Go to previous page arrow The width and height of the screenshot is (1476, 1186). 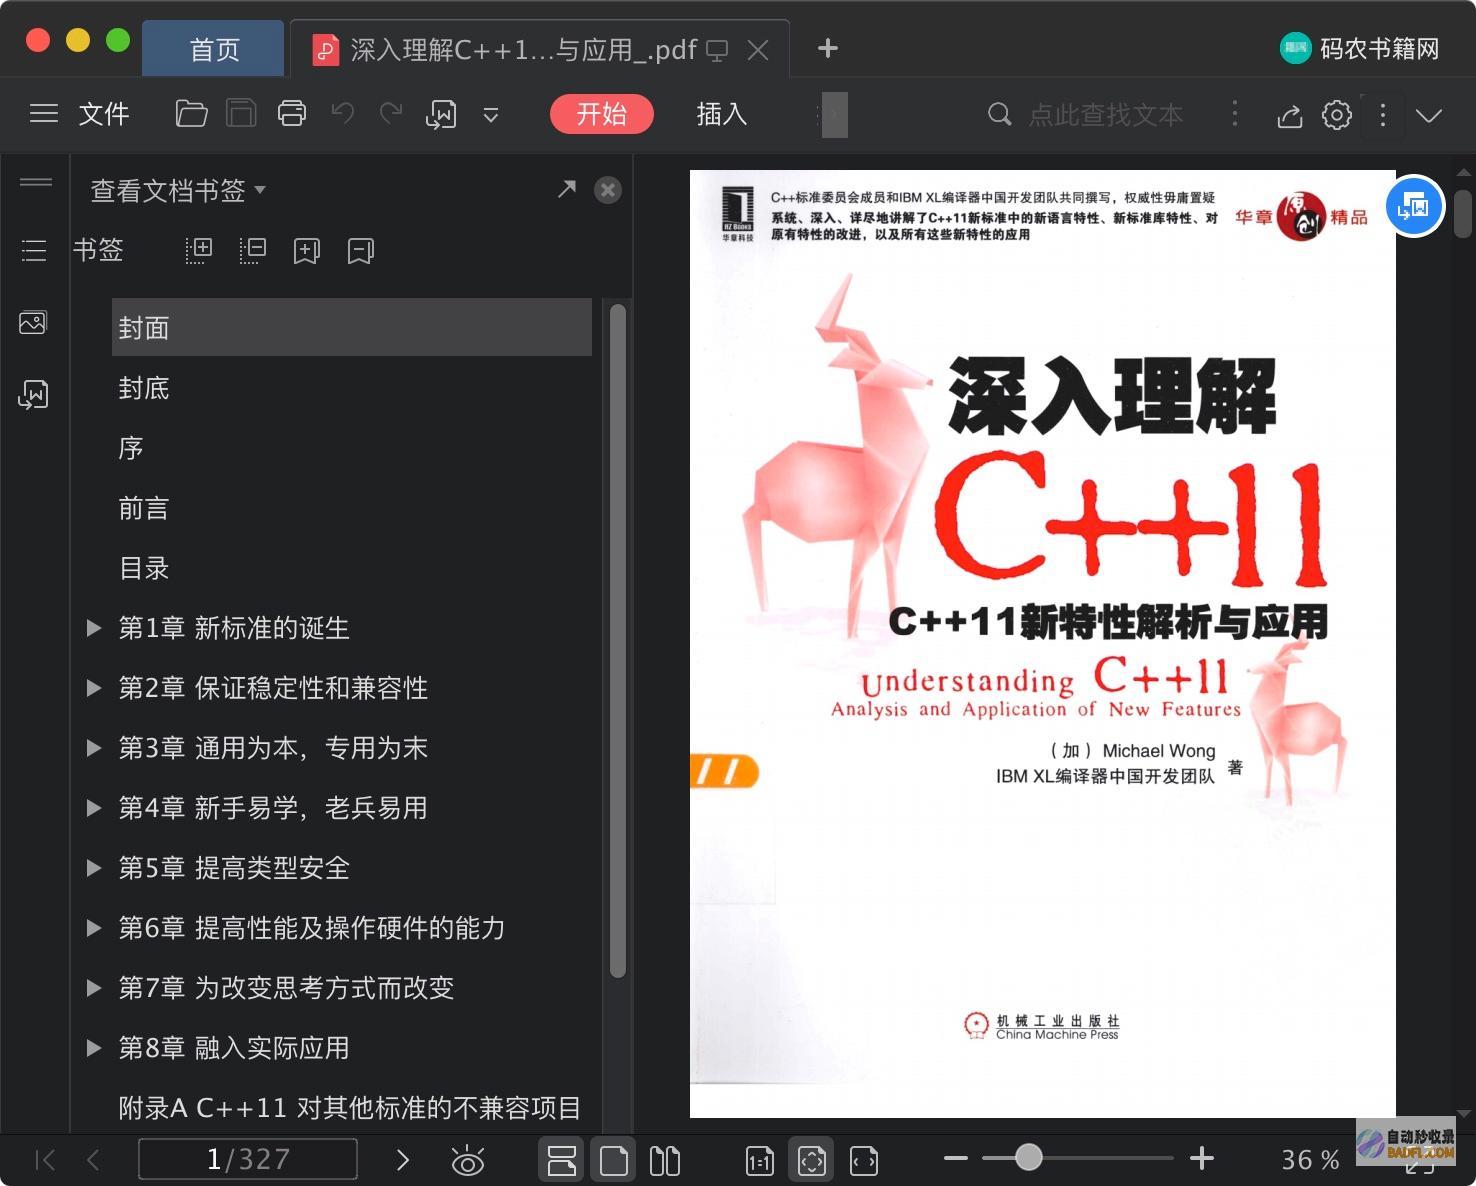[x=94, y=1160]
